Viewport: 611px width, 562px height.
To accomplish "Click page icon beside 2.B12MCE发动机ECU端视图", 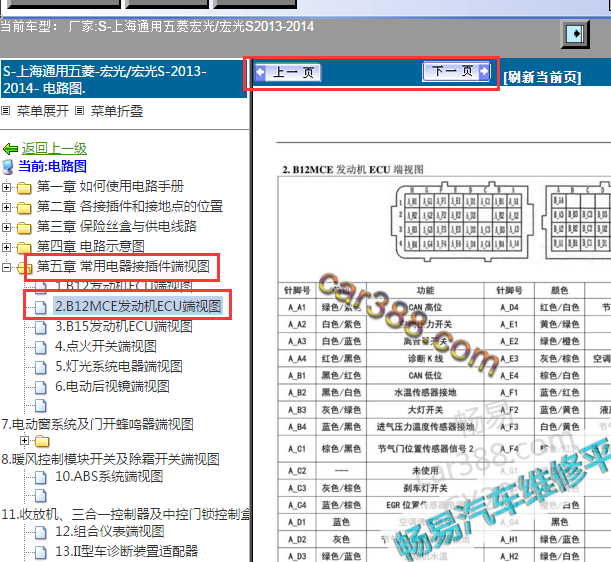I will pyautogui.click(x=41, y=307).
